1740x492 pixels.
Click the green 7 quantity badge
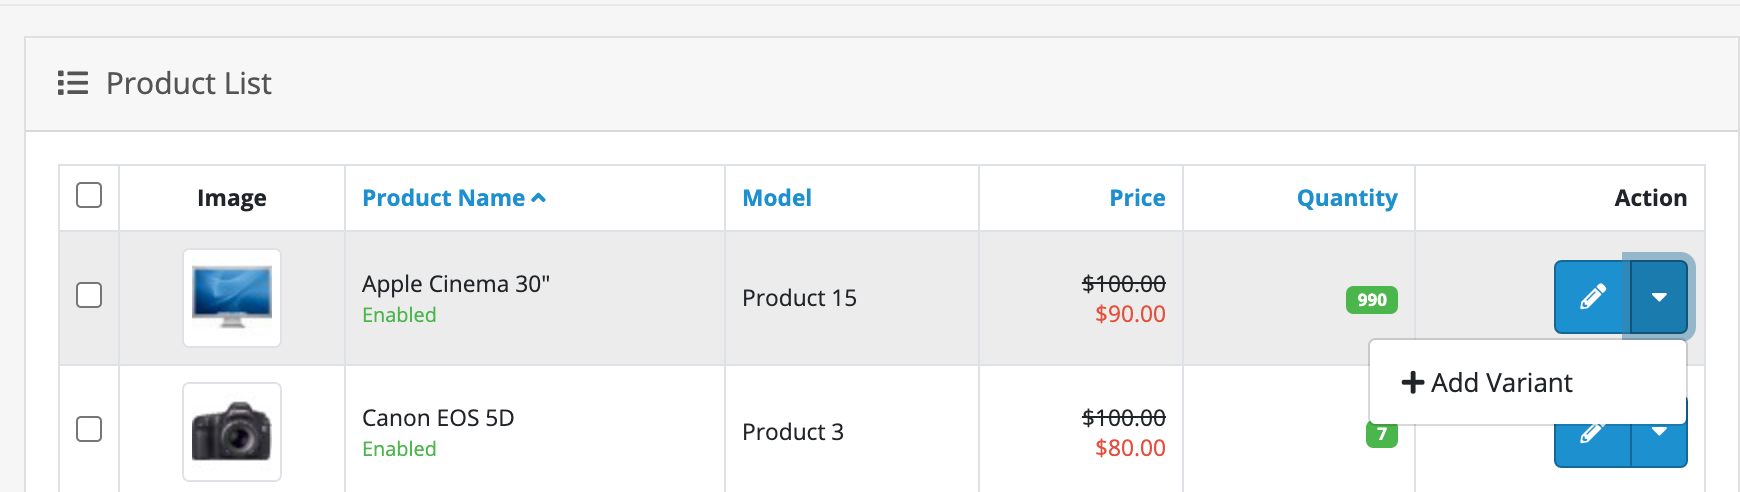pyautogui.click(x=1381, y=435)
